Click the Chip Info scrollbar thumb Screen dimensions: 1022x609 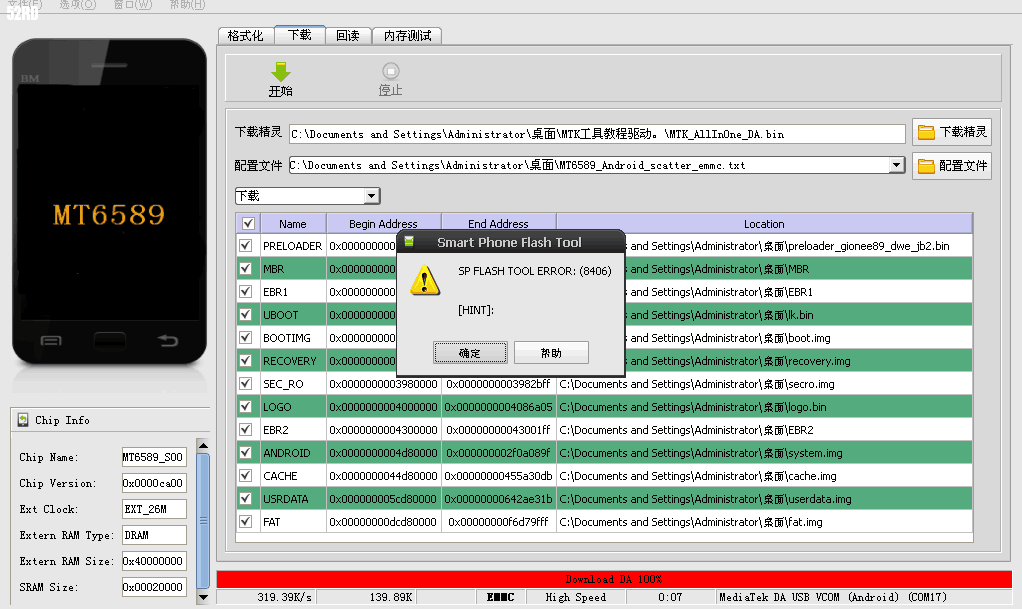point(203,521)
